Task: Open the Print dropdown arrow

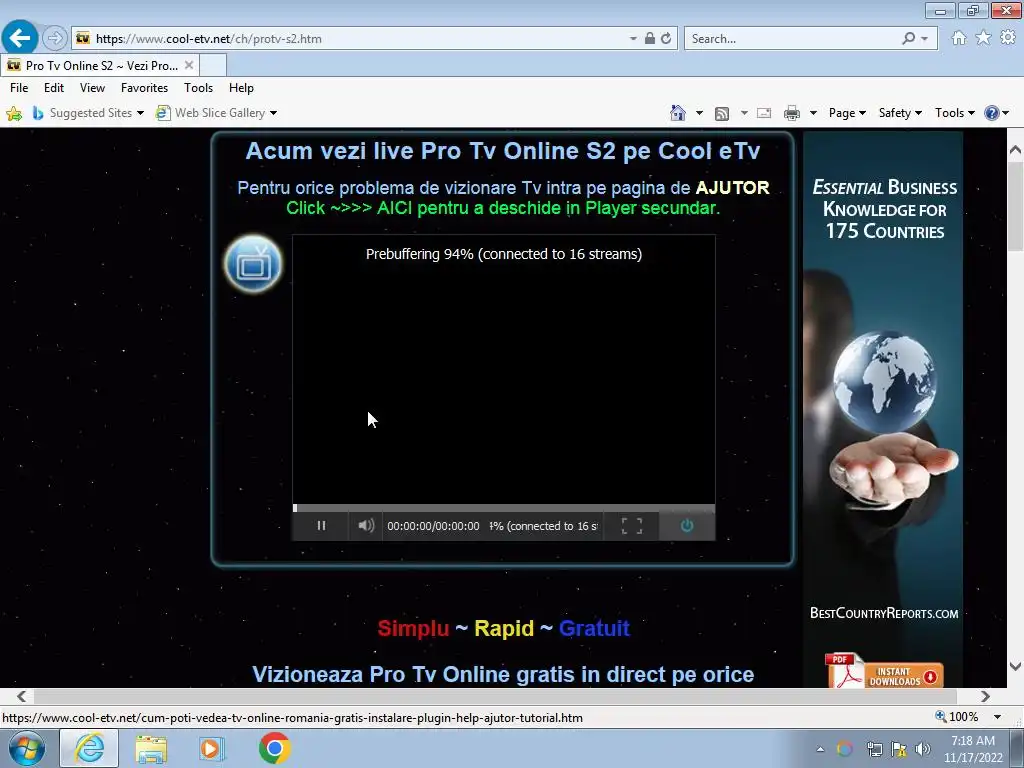Action: (813, 113)
